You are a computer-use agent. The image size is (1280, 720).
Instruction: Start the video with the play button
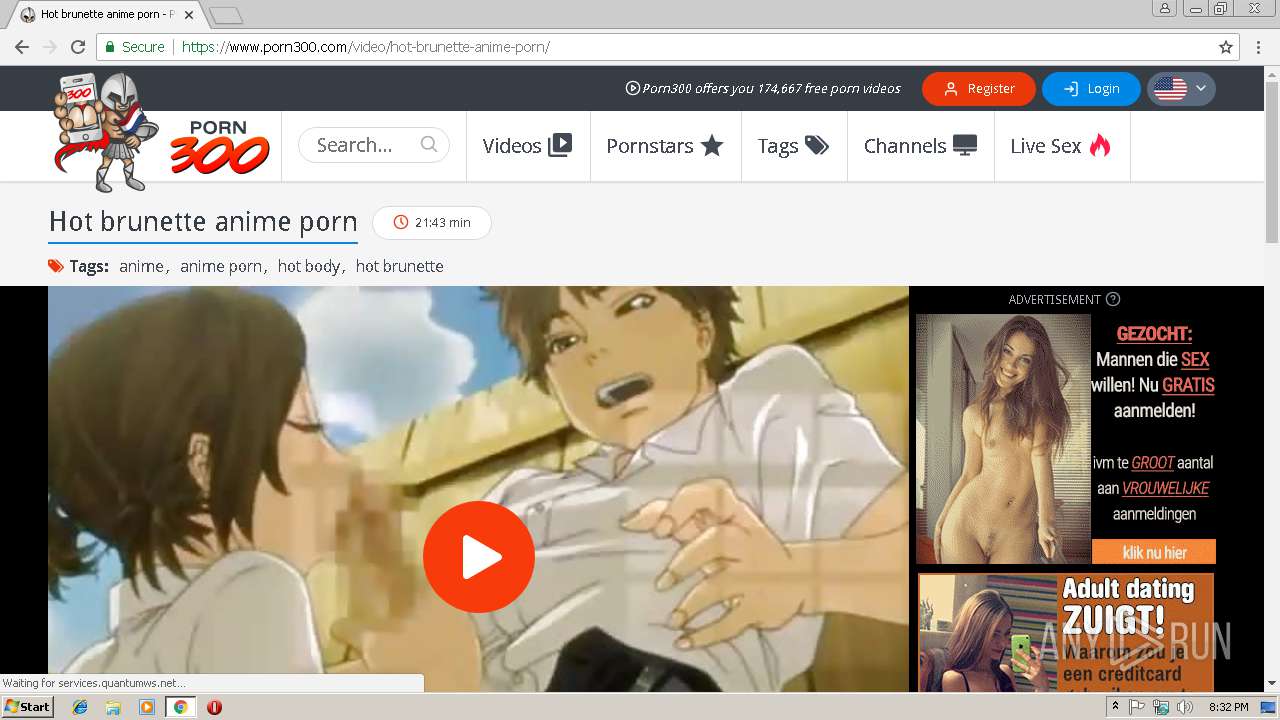[479, 557]
